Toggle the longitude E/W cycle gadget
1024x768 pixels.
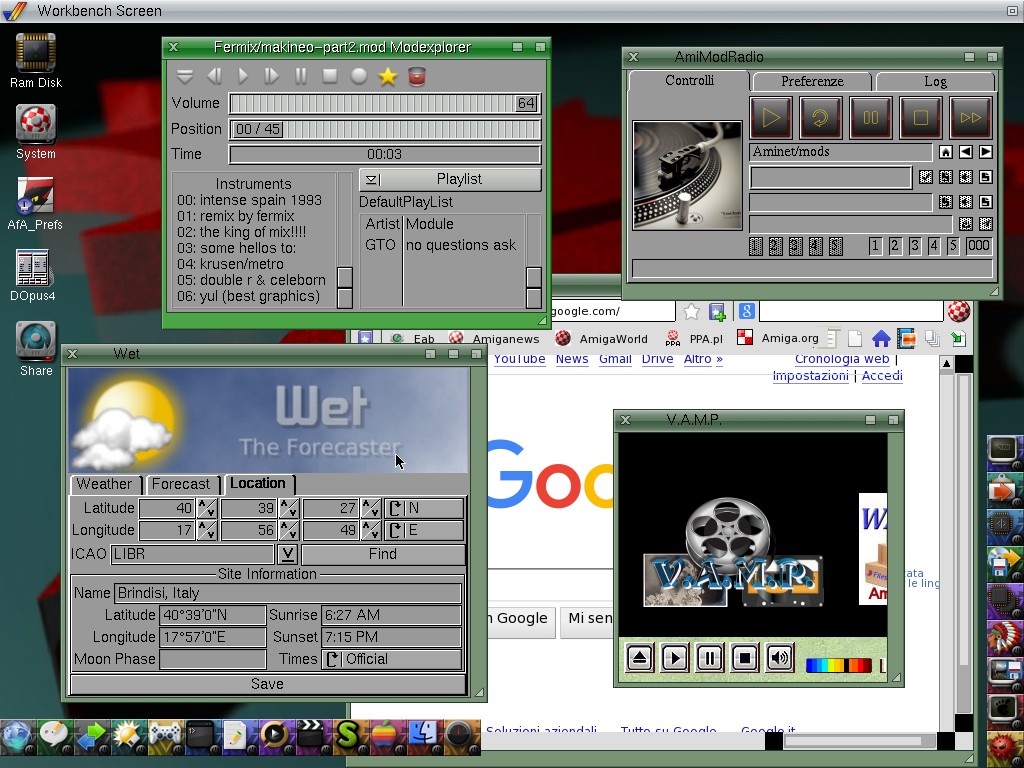pyautogui.click(x=425, y=530)
